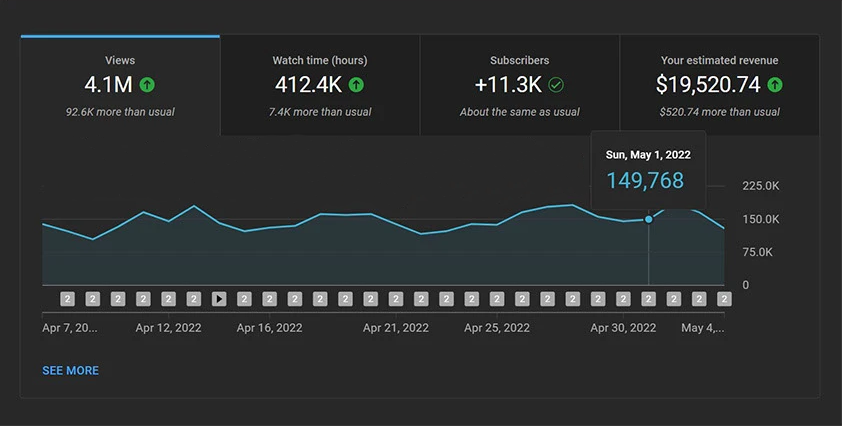Screen dimensions: 842x426
Task: Switch to Your estimated revenue tab
Action: [x=719, y=85]
